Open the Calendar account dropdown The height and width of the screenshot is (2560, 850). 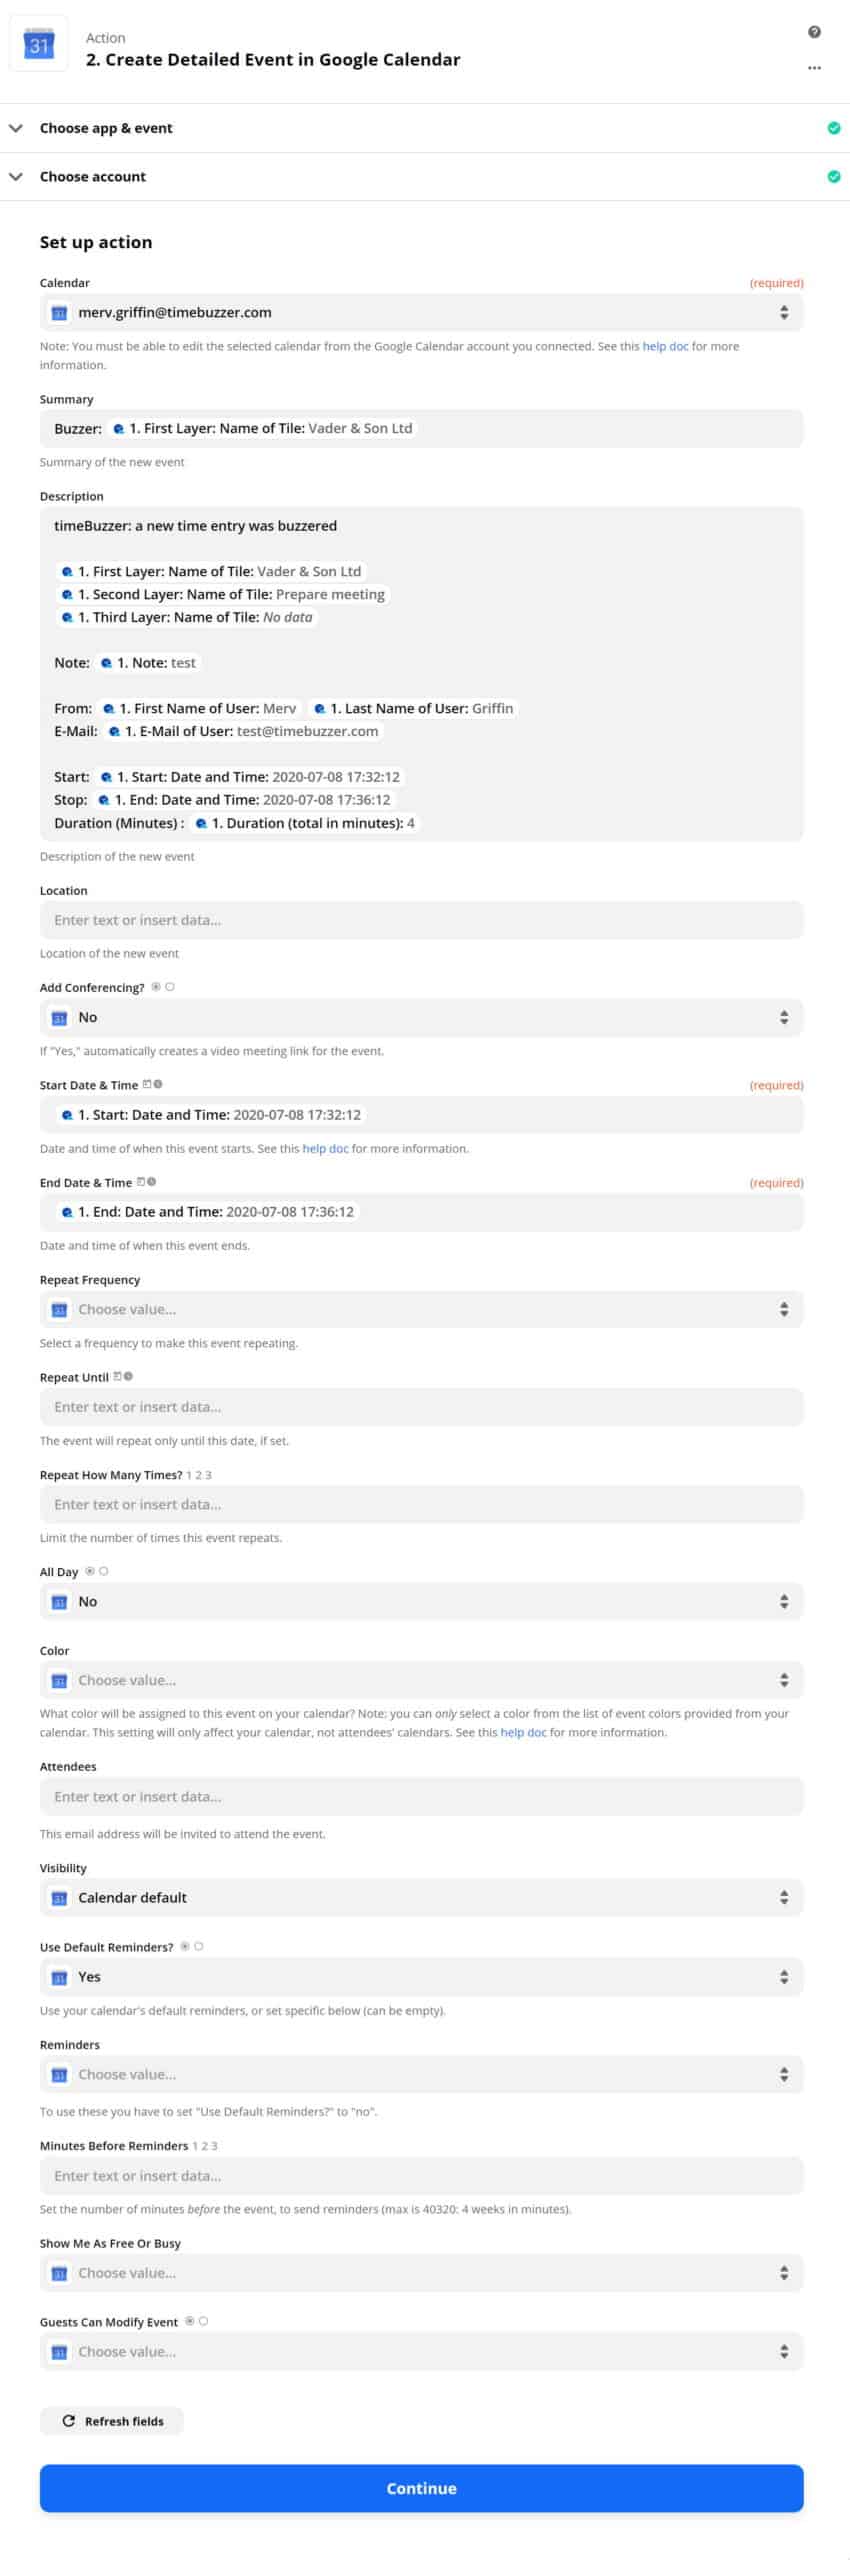pos(421,312)
